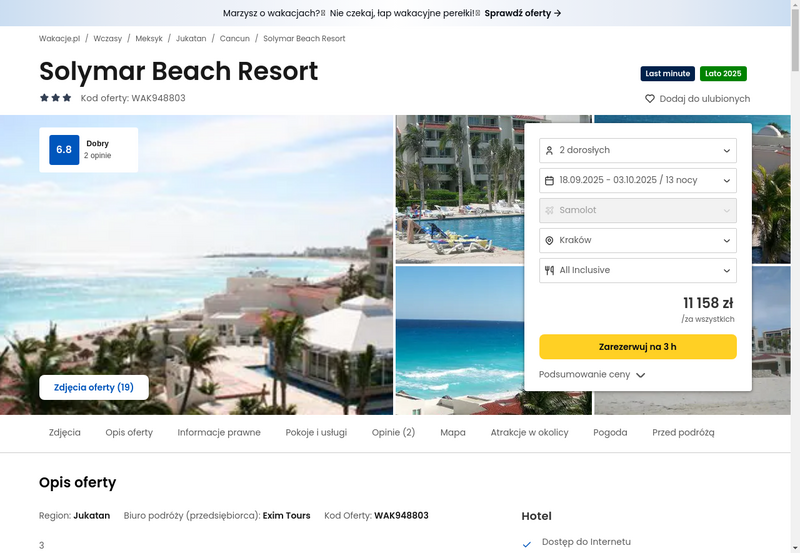800x553 pixels.
Task: Switch to the Pokoje i usługi tab
Action: 316,432
